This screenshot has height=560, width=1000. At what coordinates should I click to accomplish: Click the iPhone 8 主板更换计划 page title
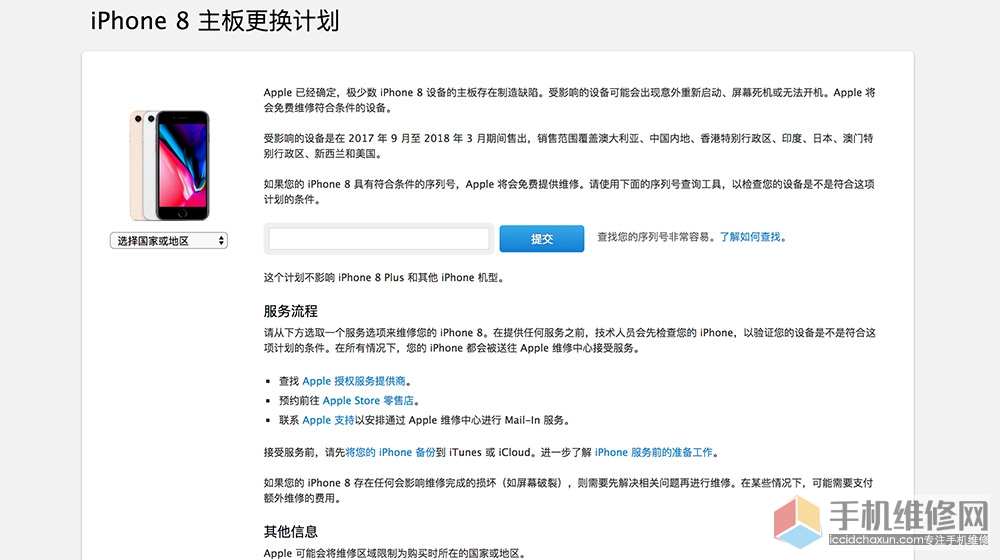click(x=215, y=21)
